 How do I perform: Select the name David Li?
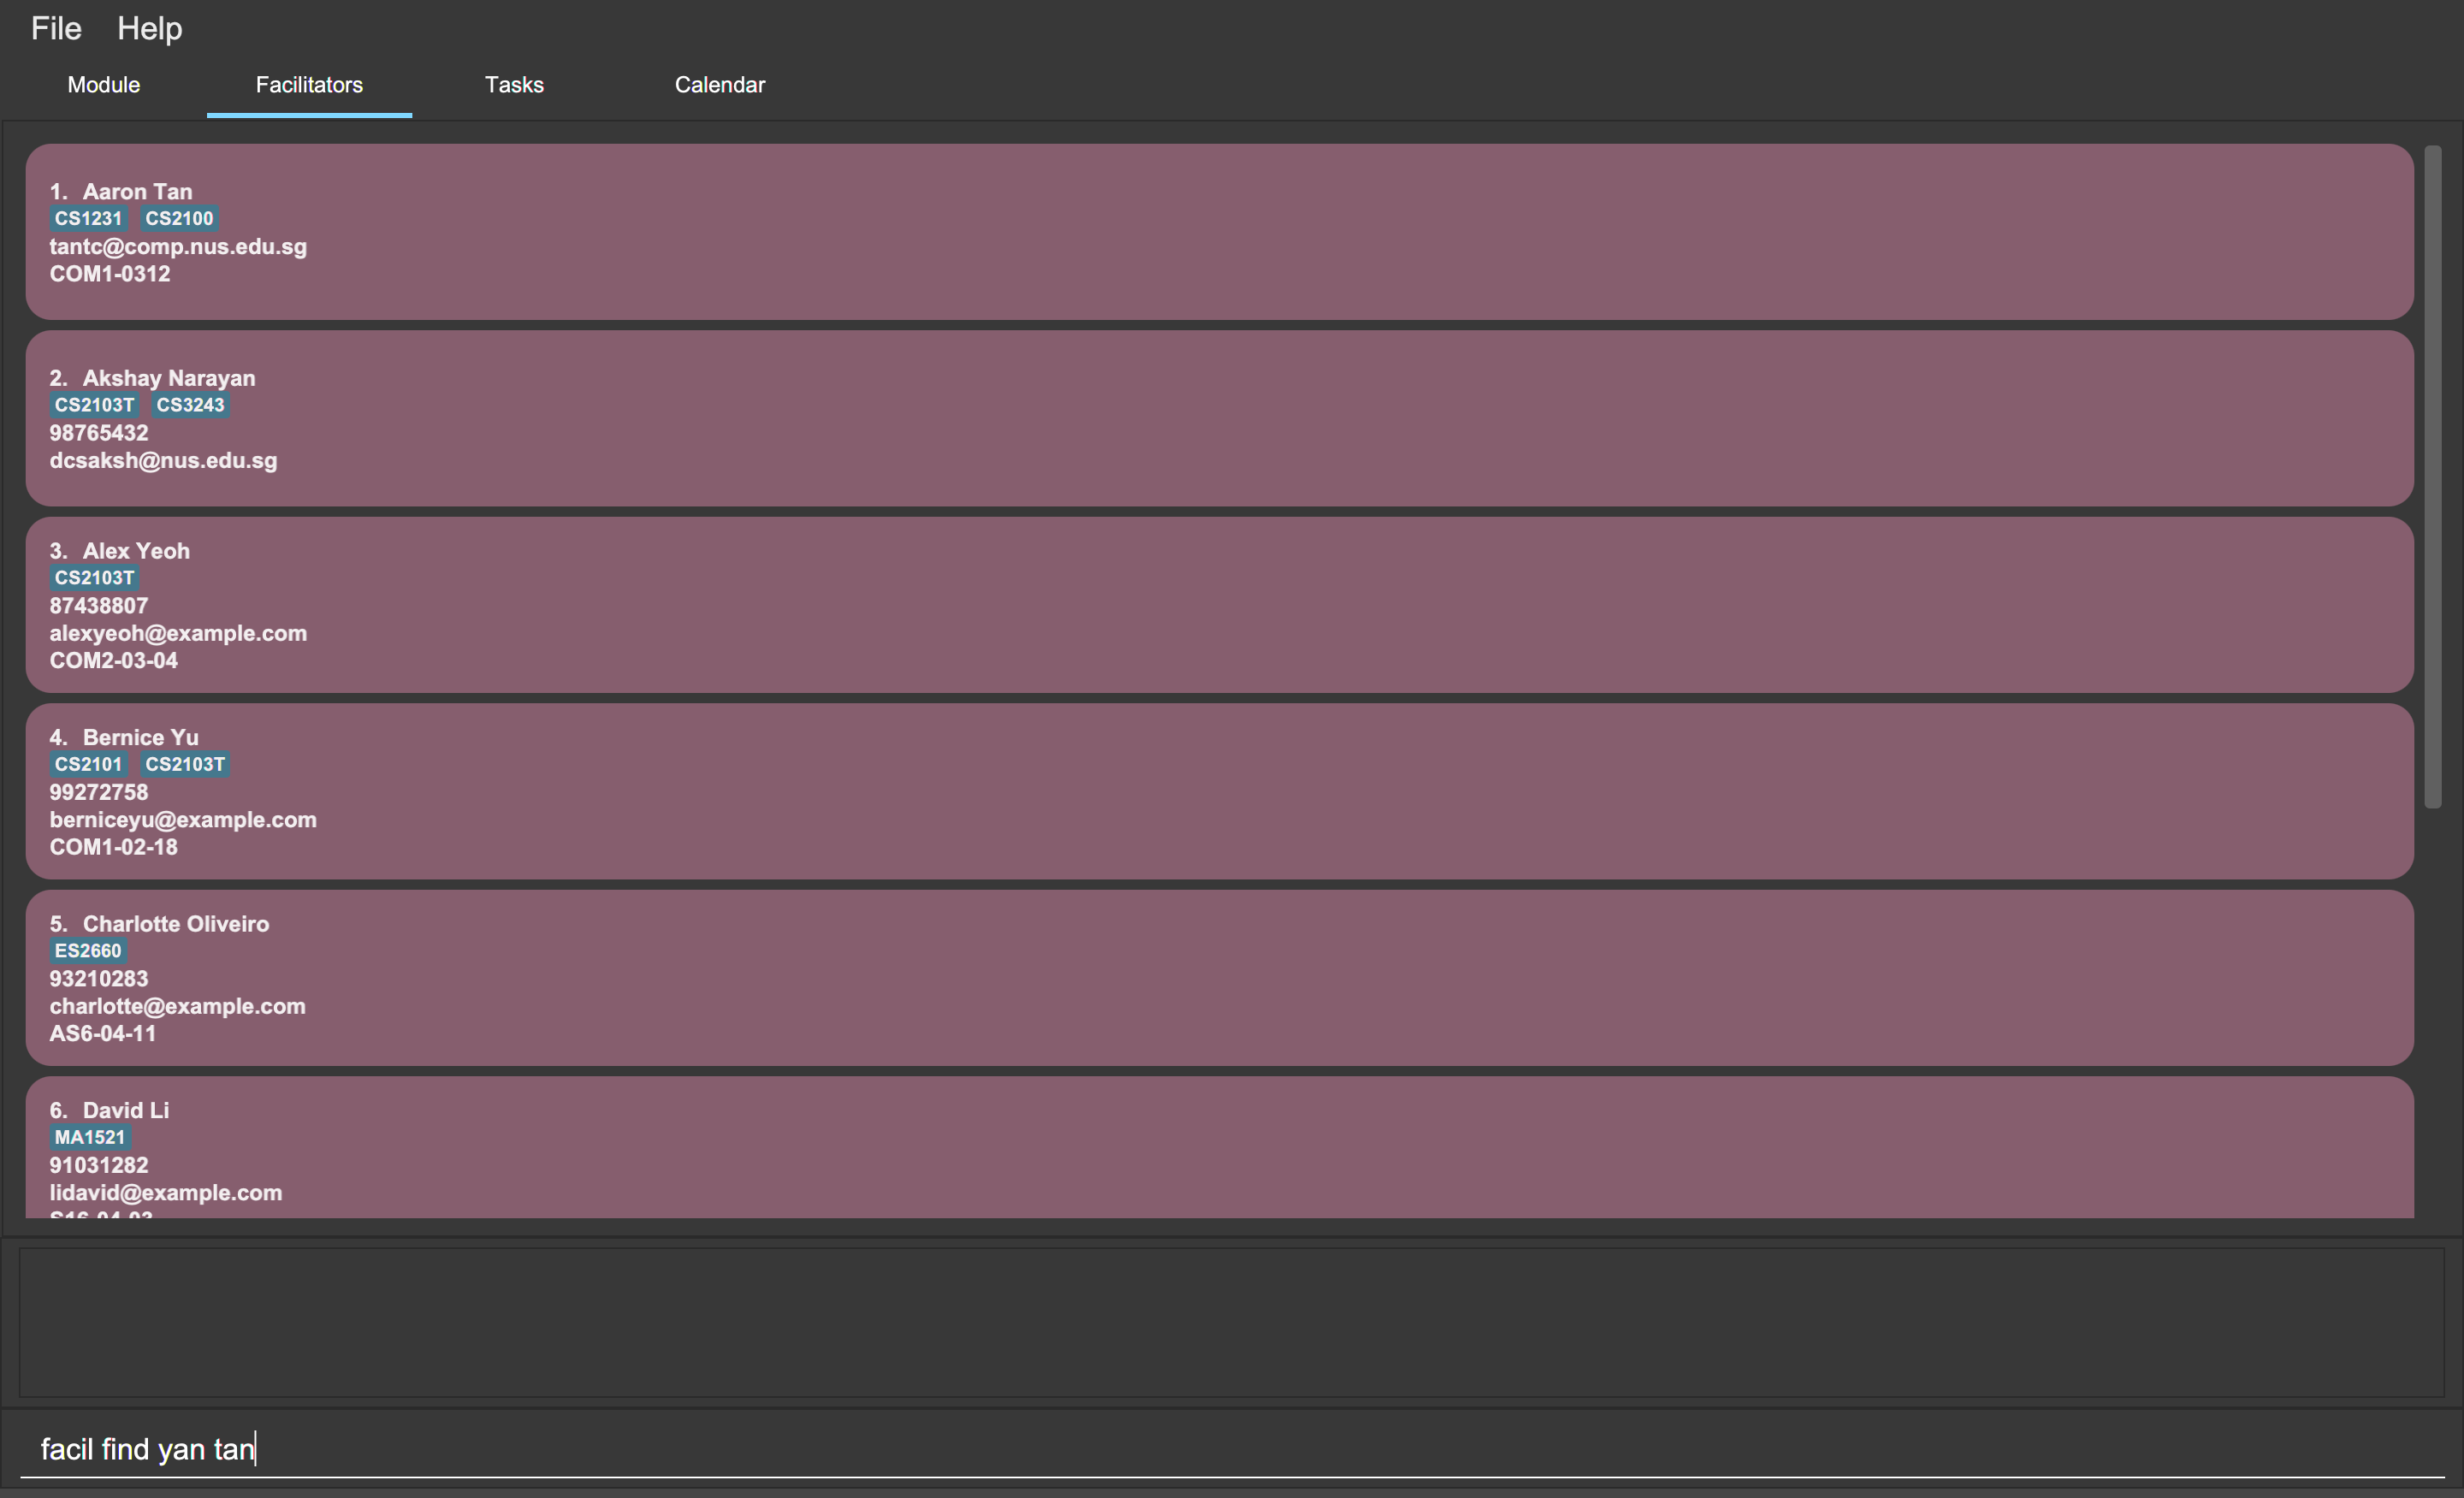coord(126,1110)
